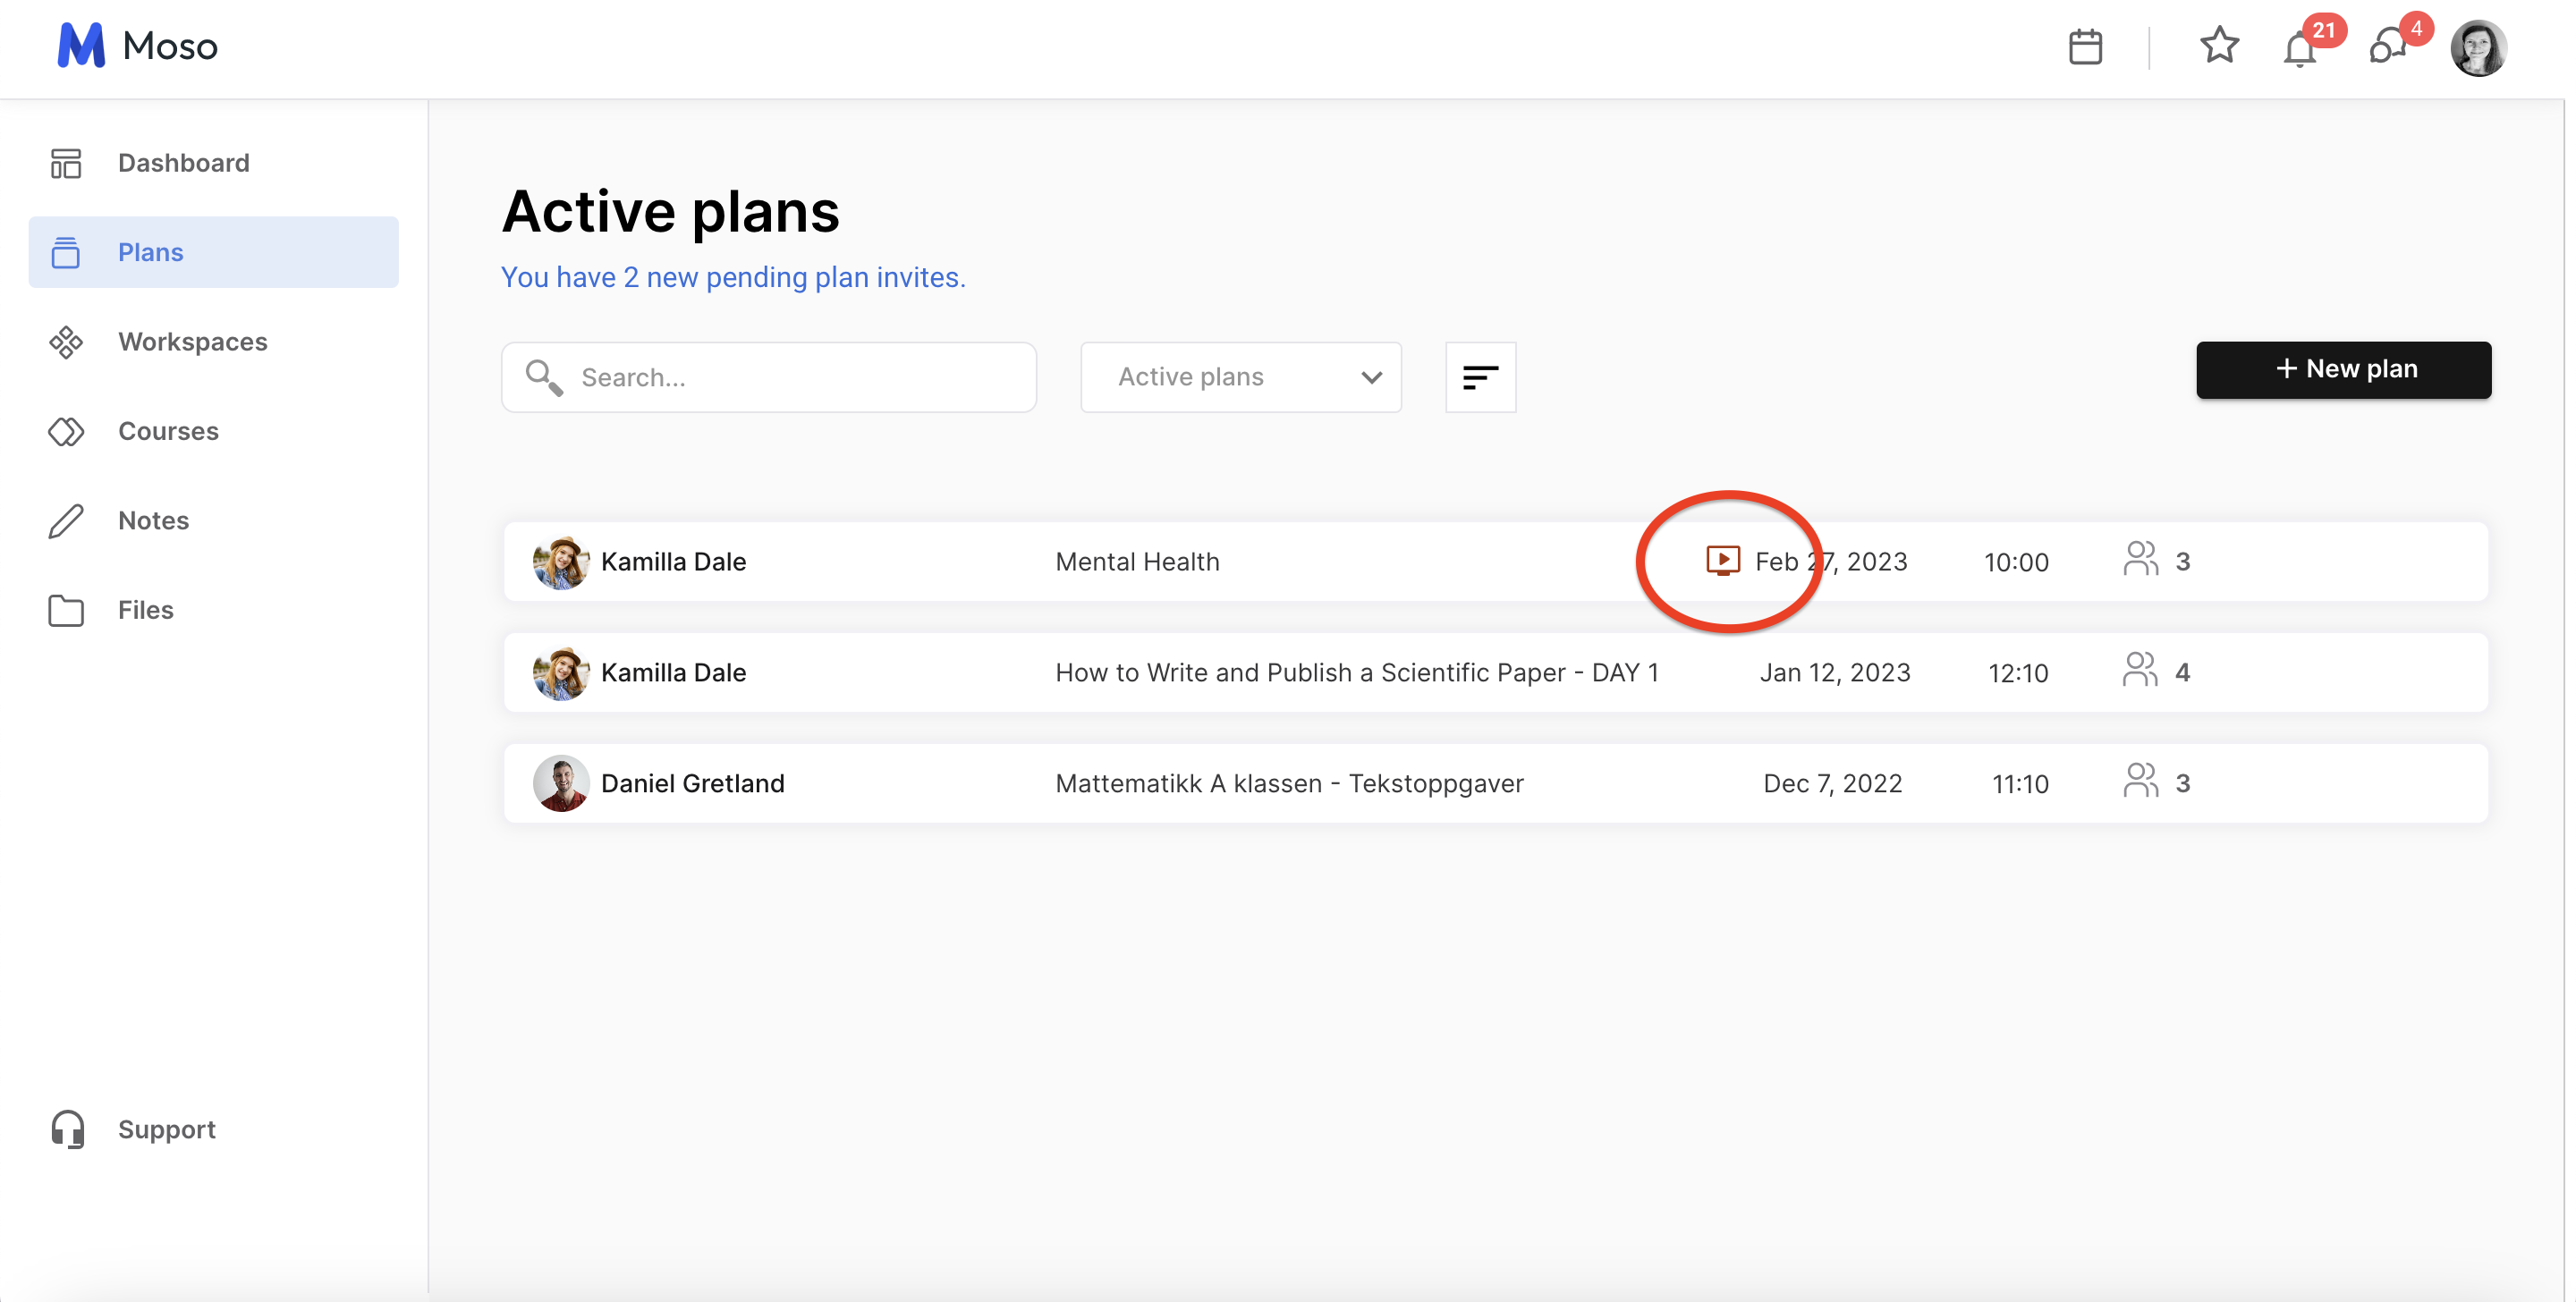This screenshot has height=1302, width=2576.
Task: Open Workspaces from the sidebar
Action: (192, 342)
